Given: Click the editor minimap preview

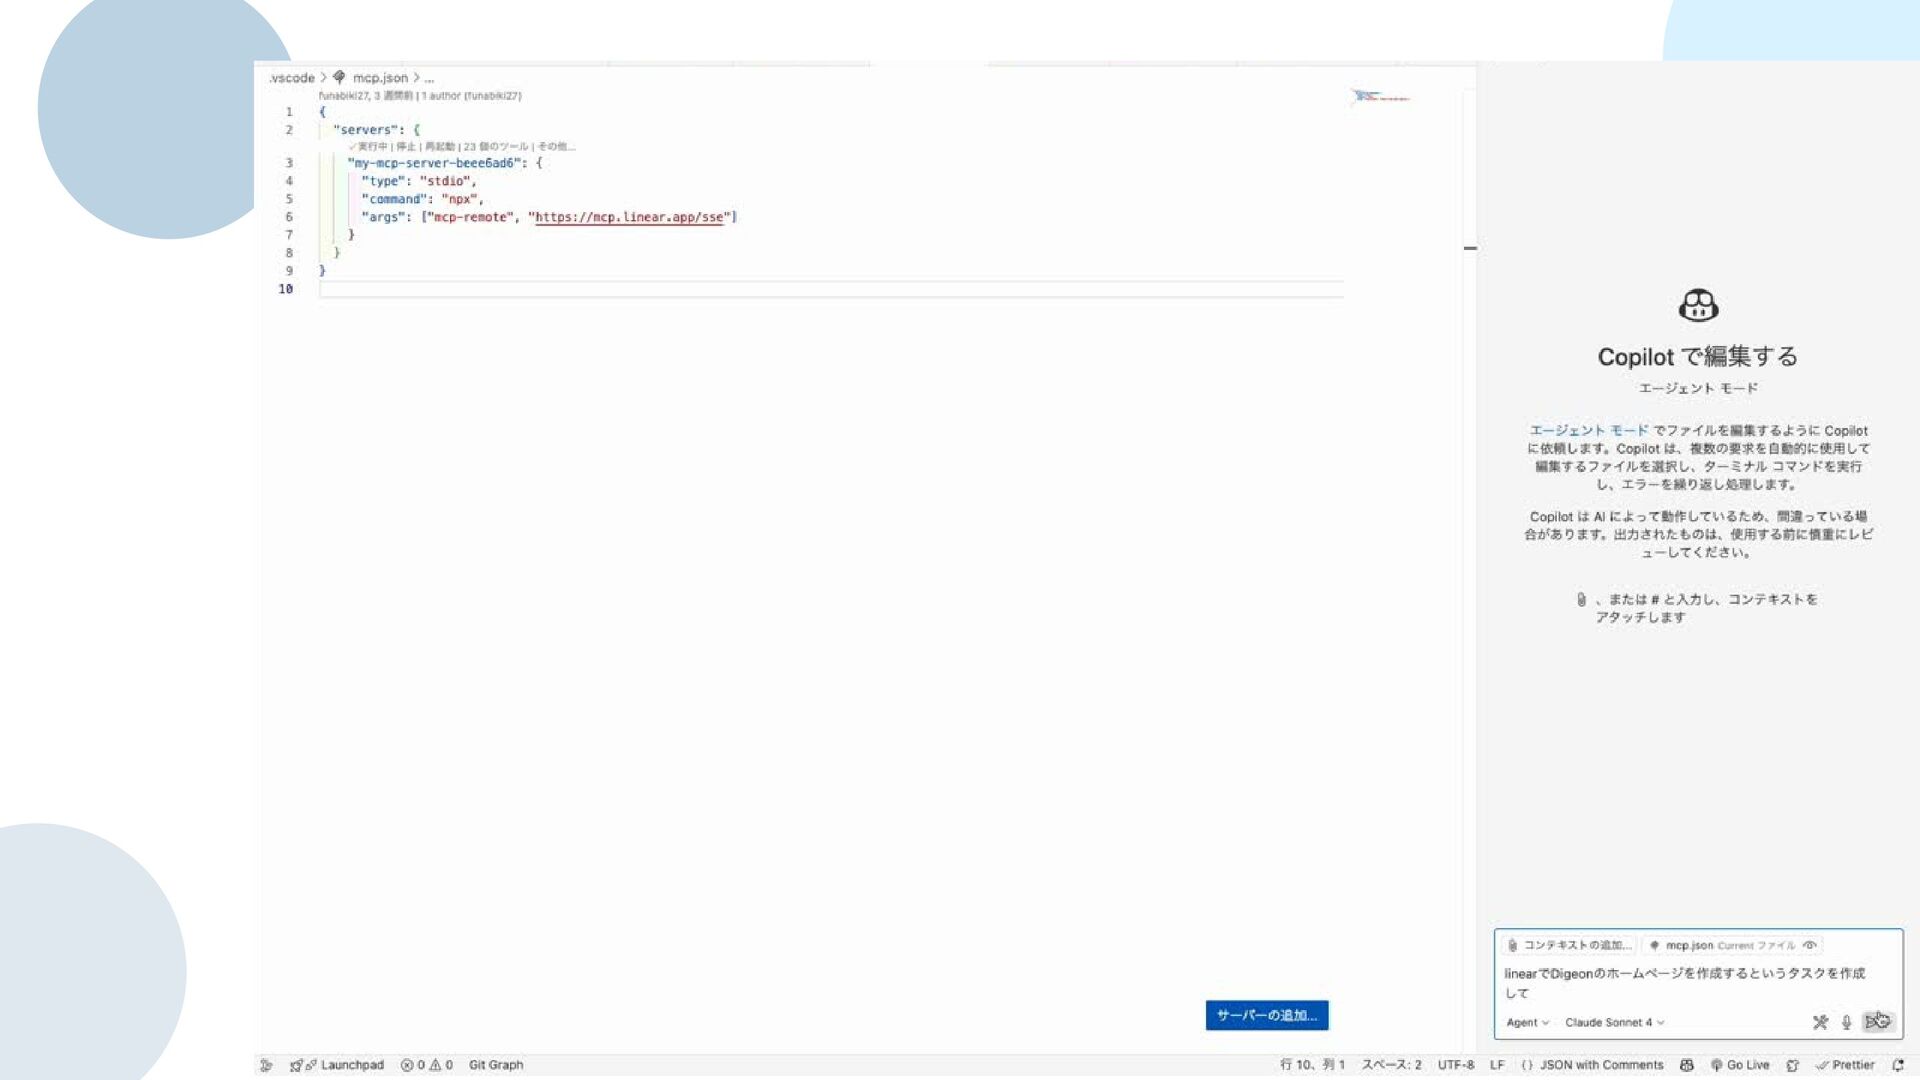Looking at the screenshot, I should [x=1382, y=97].
